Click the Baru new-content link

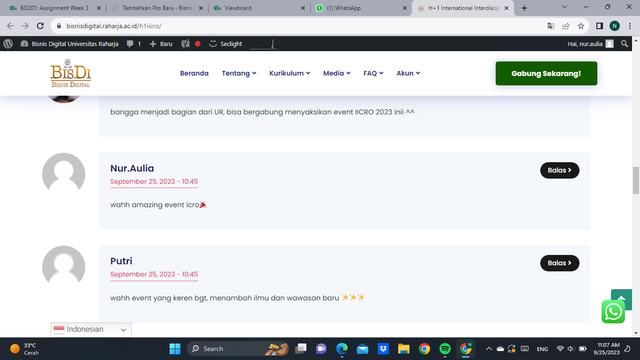(x=161, y=44)
